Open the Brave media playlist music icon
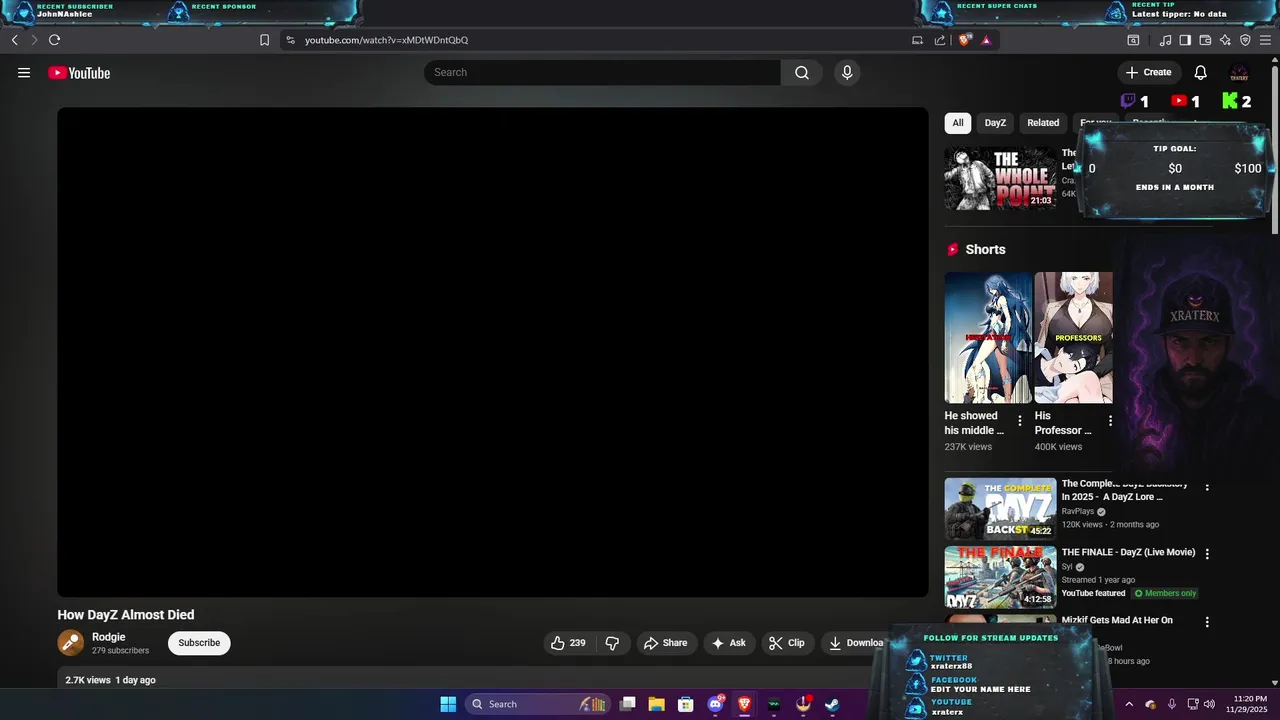The image size is (1280, 720). click(x=1165, y=40)
